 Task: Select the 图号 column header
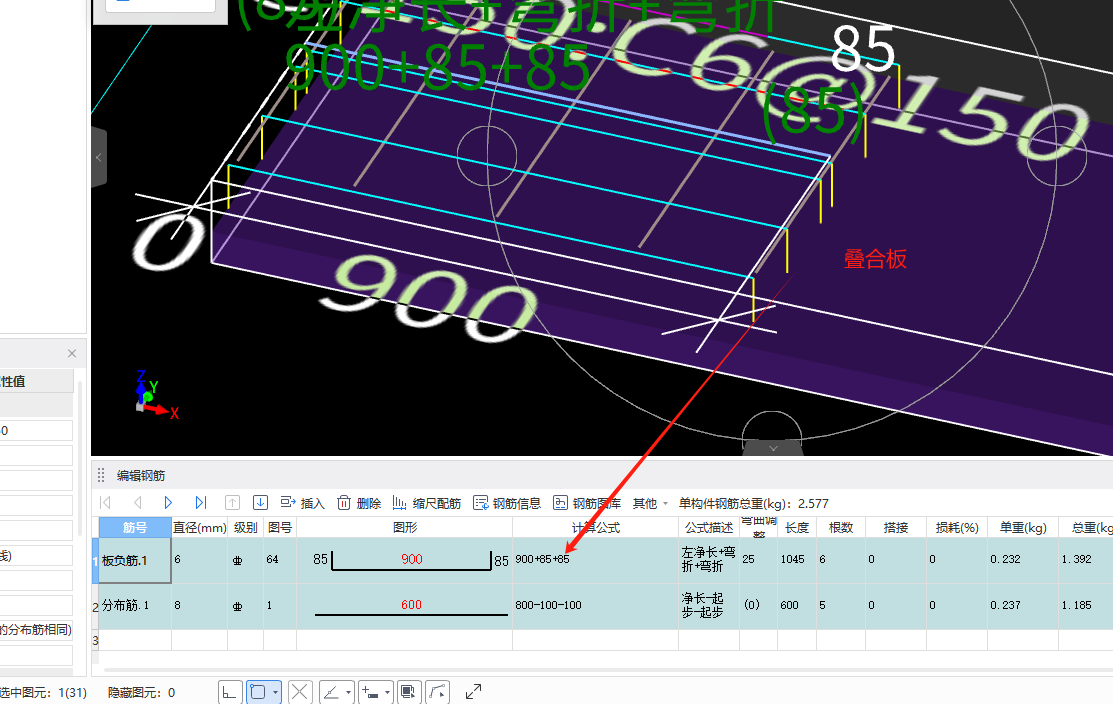coord(280,527)
